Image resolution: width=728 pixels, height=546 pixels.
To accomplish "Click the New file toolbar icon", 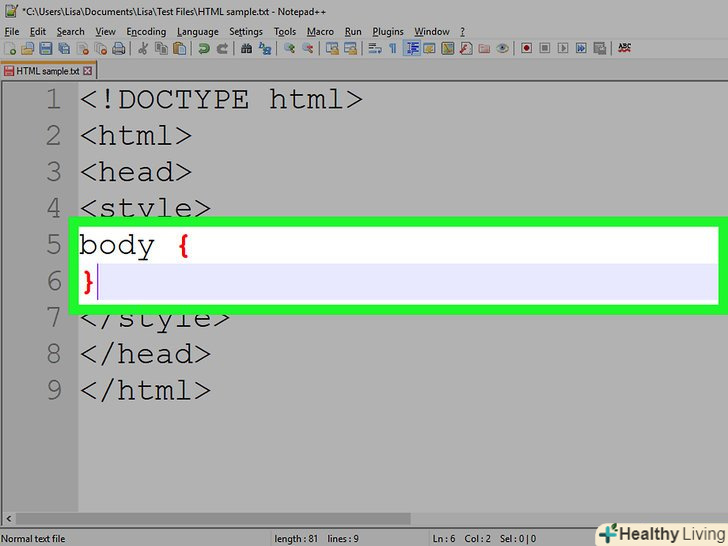I will pyautogui.click(x=10, y=48).
